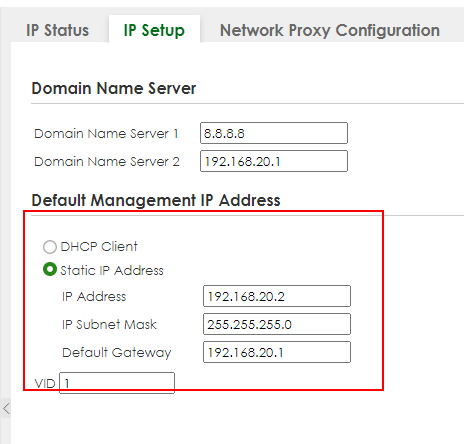Focus the Domain Name Server 1 field
The image size is (464, 444).
pos(274,133)
